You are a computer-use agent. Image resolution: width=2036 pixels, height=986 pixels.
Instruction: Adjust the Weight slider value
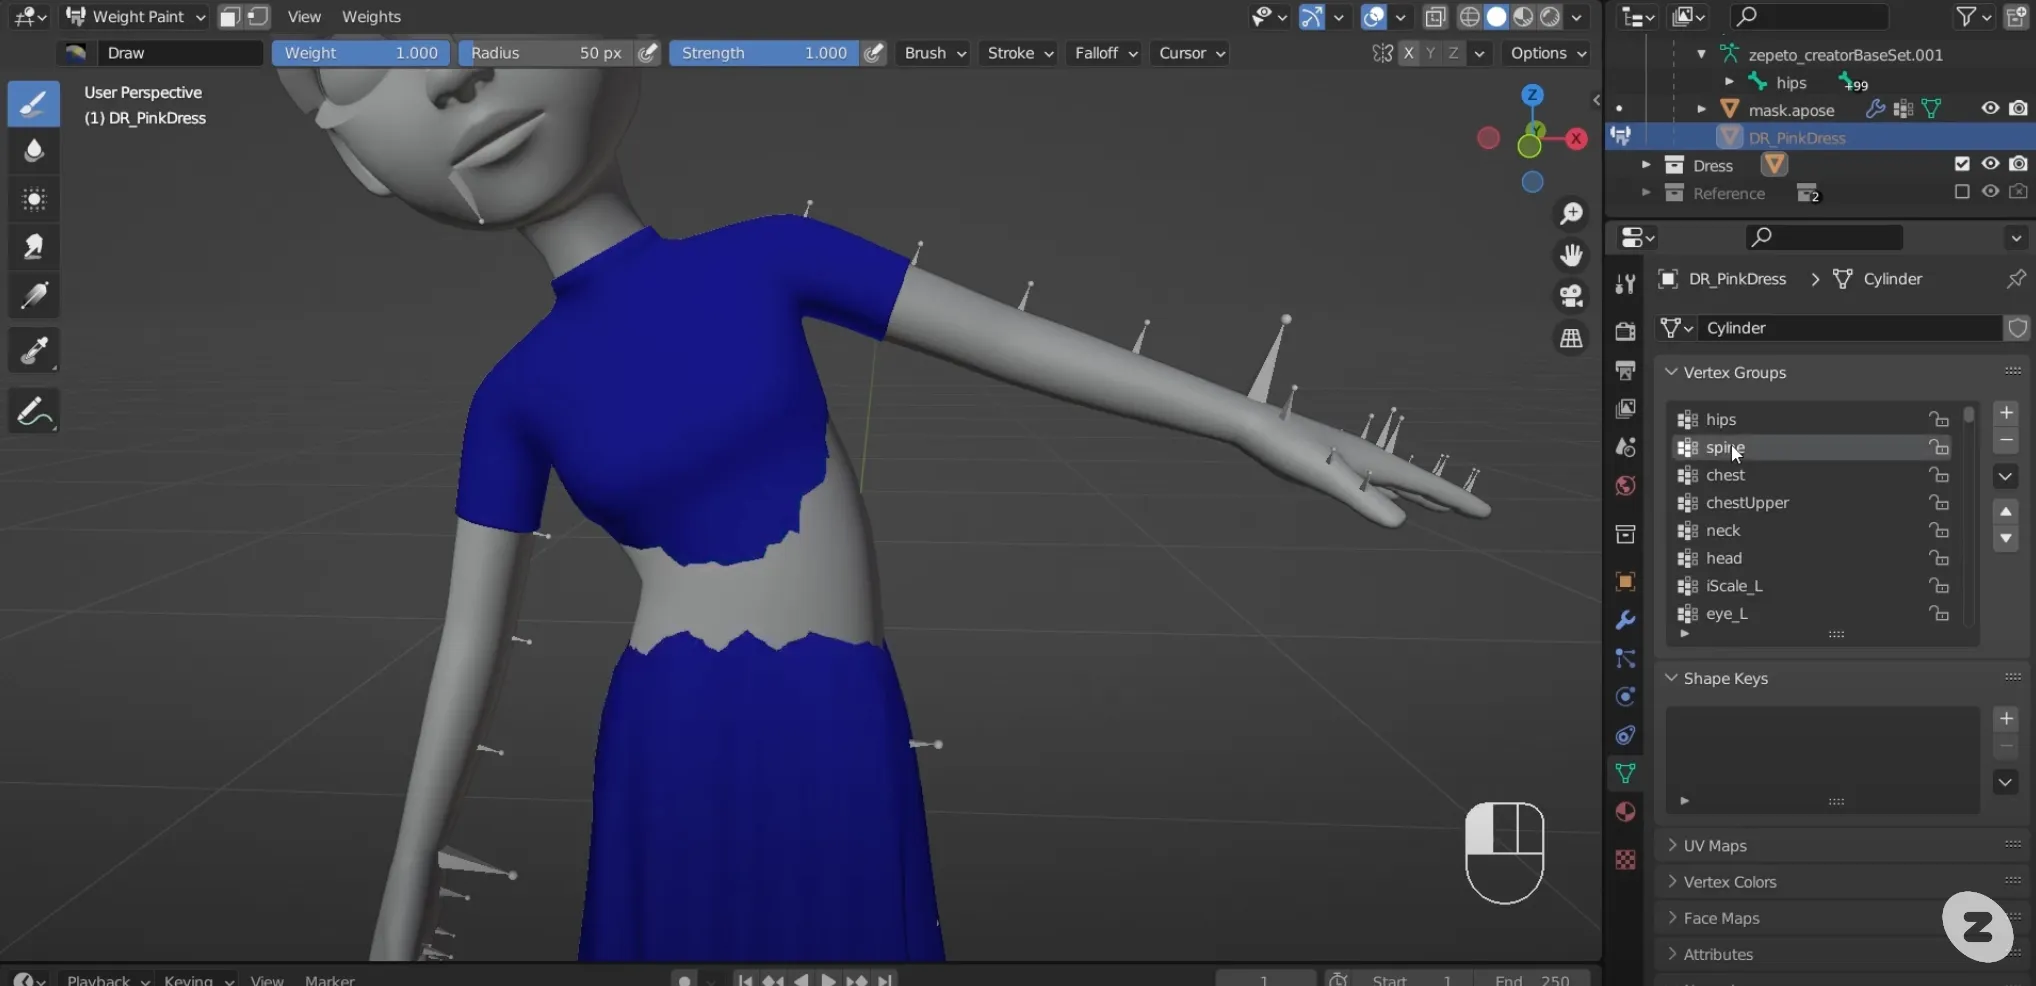361,53
